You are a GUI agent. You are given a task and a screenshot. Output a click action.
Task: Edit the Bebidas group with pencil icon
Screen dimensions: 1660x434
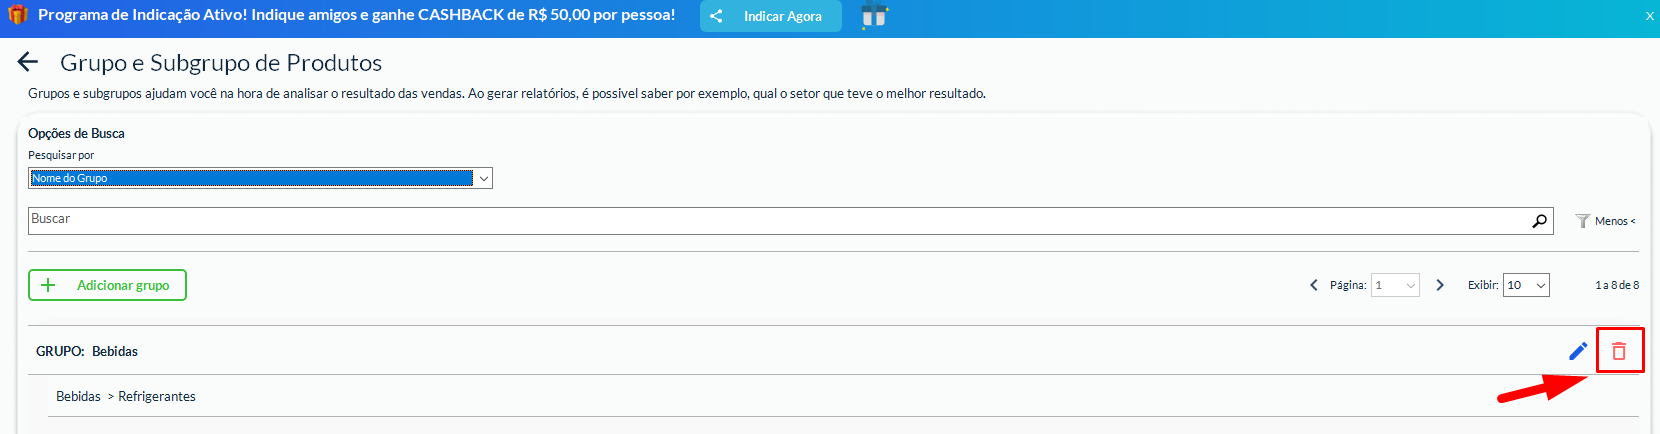click(x=1578, y=351)
